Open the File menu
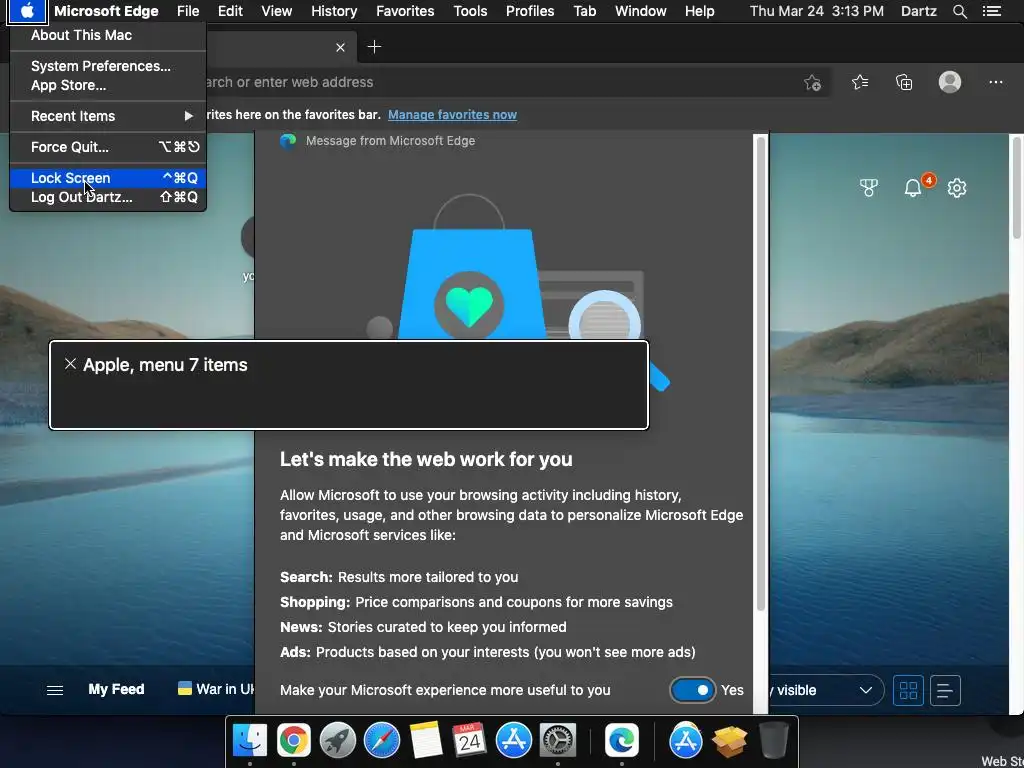The width and height of the screenshot is (1024, 768). 188,11
